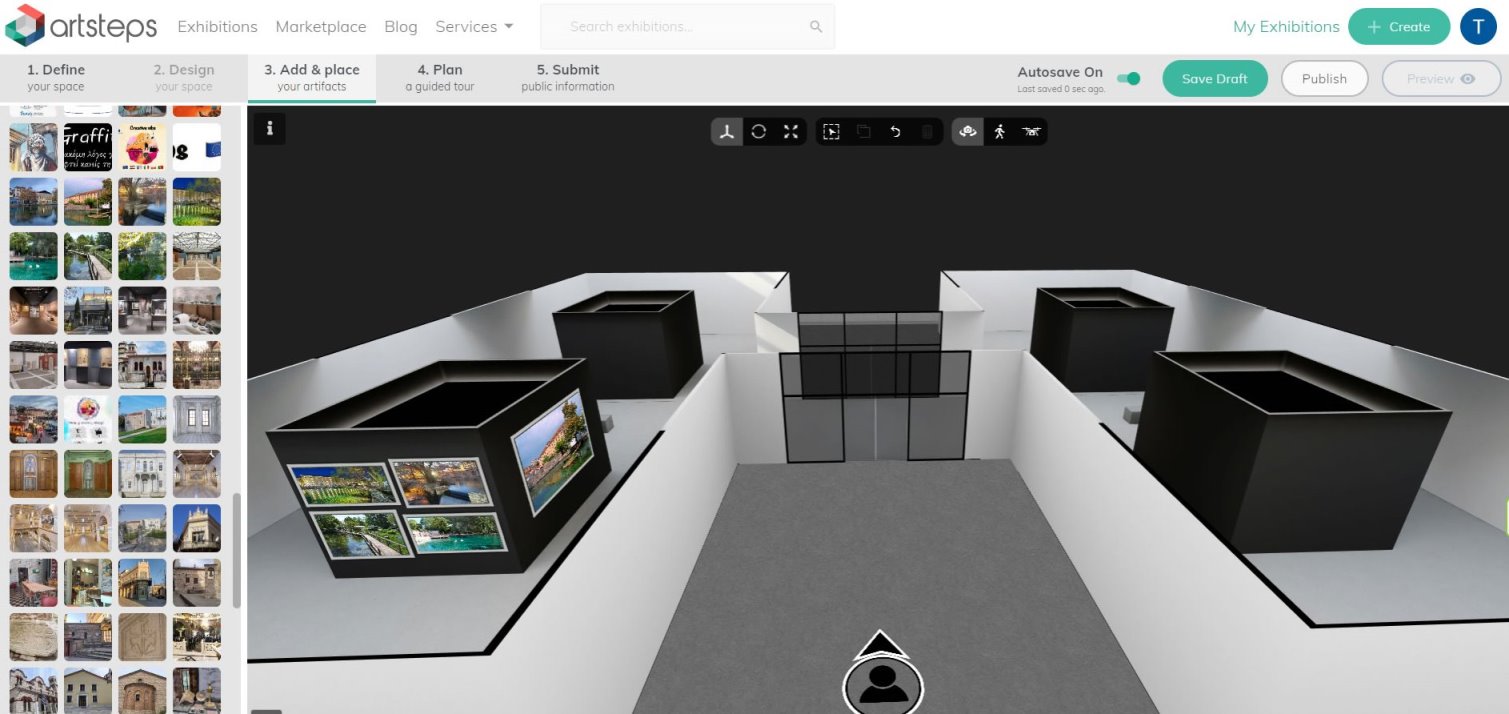Viewport: 1509px width, 714px height.
Task: Select the rotate tool in viewport toolbar
Action: click(x=759, y=132)
